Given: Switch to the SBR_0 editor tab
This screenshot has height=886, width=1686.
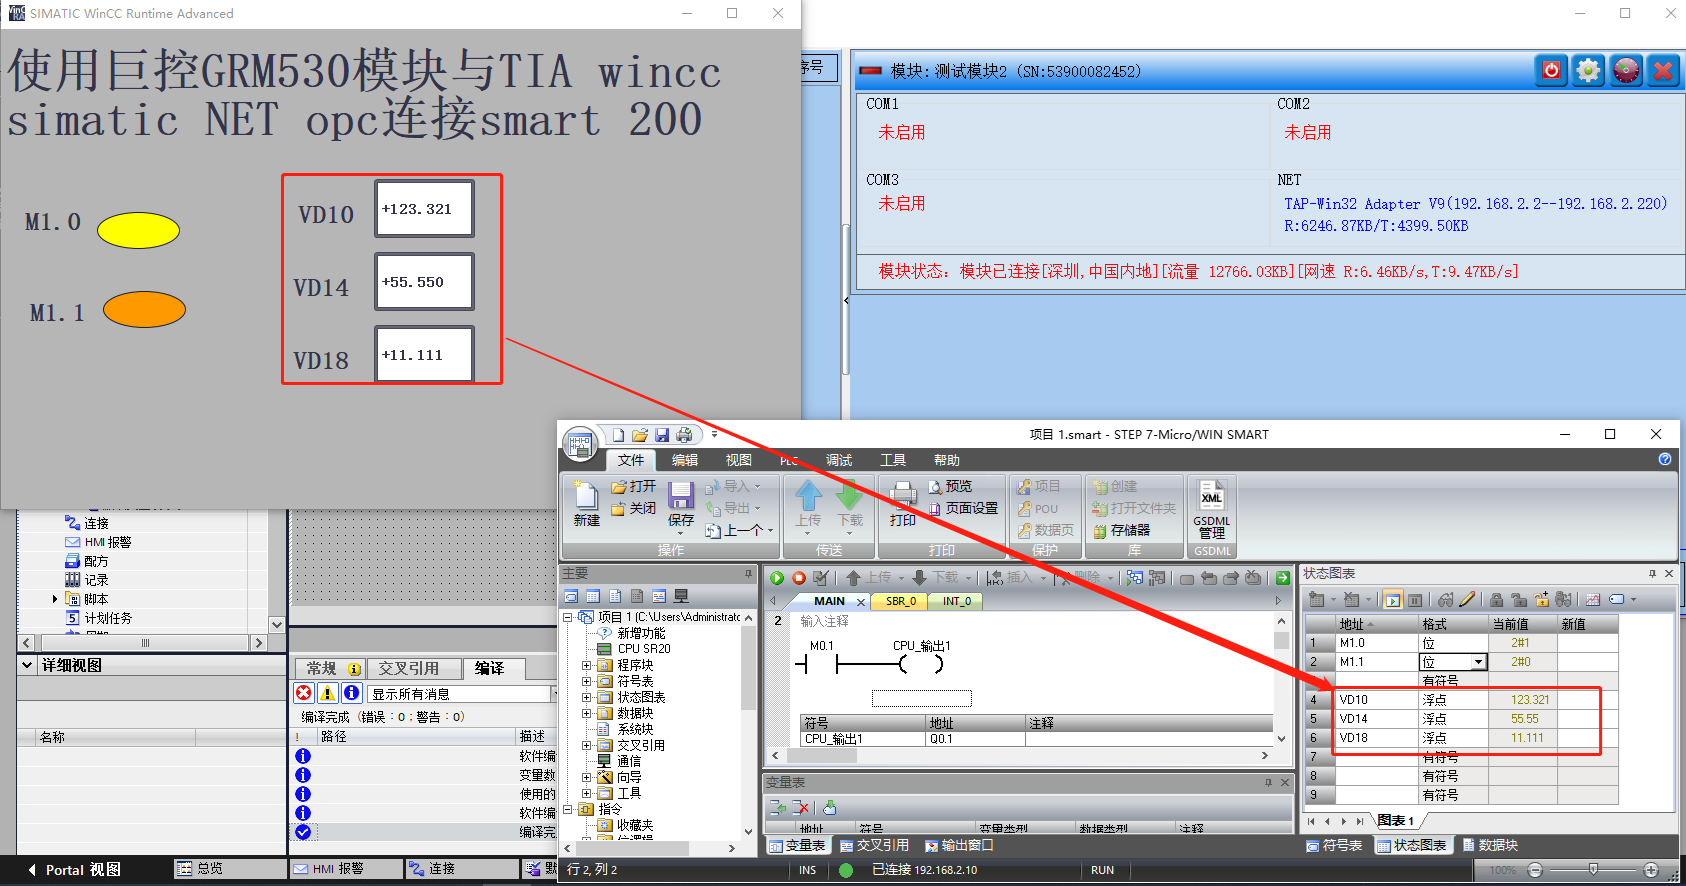Looking at the screenshot, I should [901, 601].
